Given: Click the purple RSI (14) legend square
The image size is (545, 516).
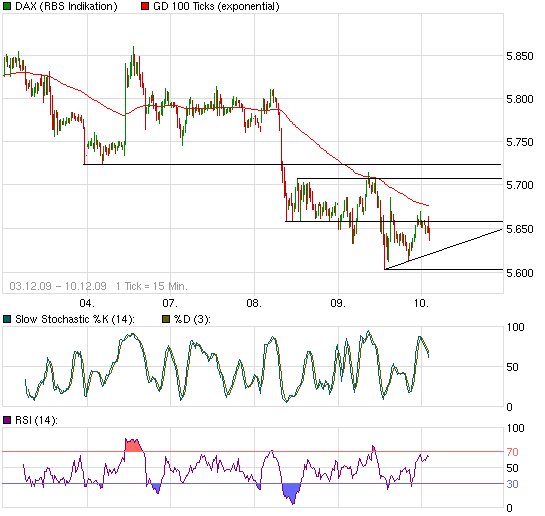Looking at the screenshot, I should (x=7, y=420).
